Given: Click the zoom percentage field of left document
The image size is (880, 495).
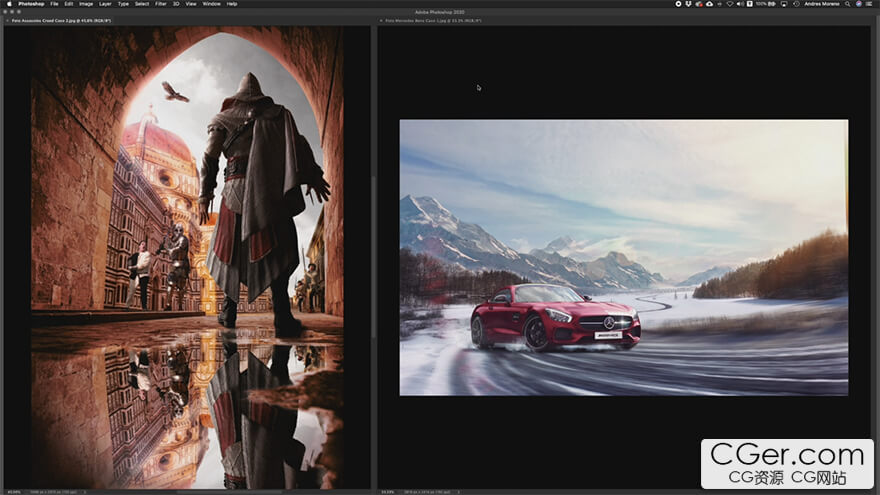Looking at the screenshot, I should (14, 492).
